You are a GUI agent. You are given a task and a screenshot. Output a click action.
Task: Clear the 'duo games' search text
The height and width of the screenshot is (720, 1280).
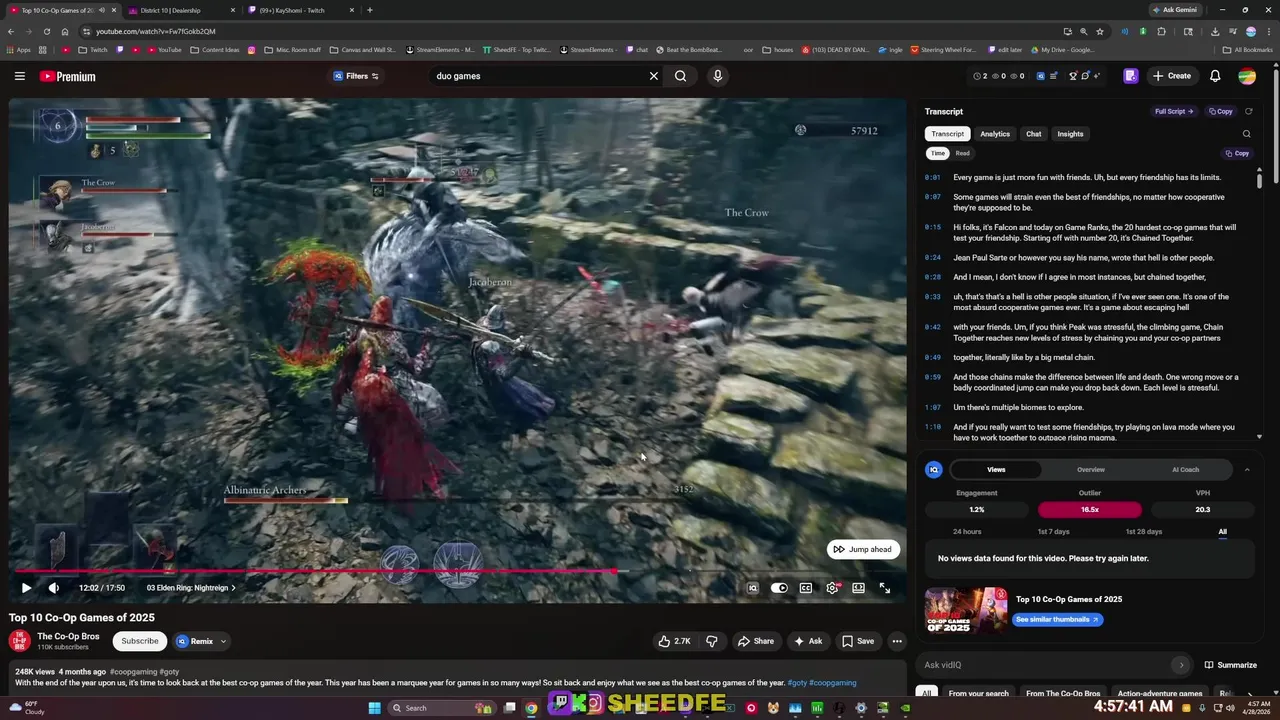coord(654,76)
